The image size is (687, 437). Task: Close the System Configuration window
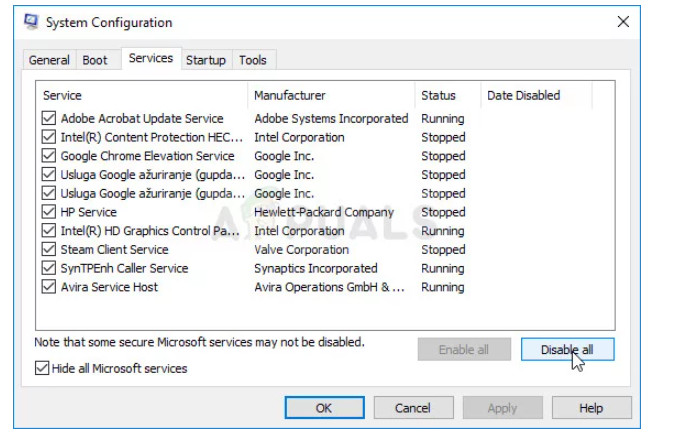[x=623, y=22]
